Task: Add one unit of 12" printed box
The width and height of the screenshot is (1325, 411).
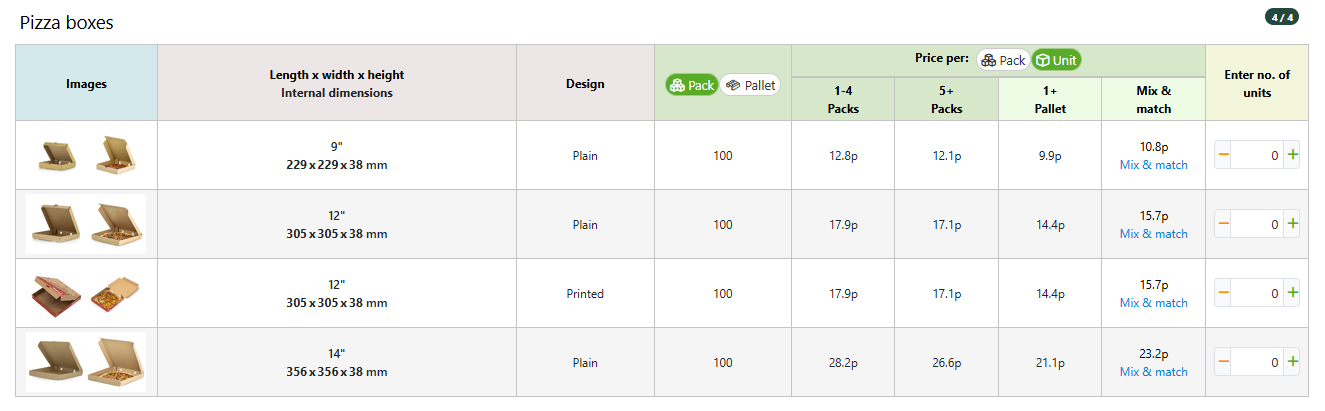Action: click(1292, 293)
